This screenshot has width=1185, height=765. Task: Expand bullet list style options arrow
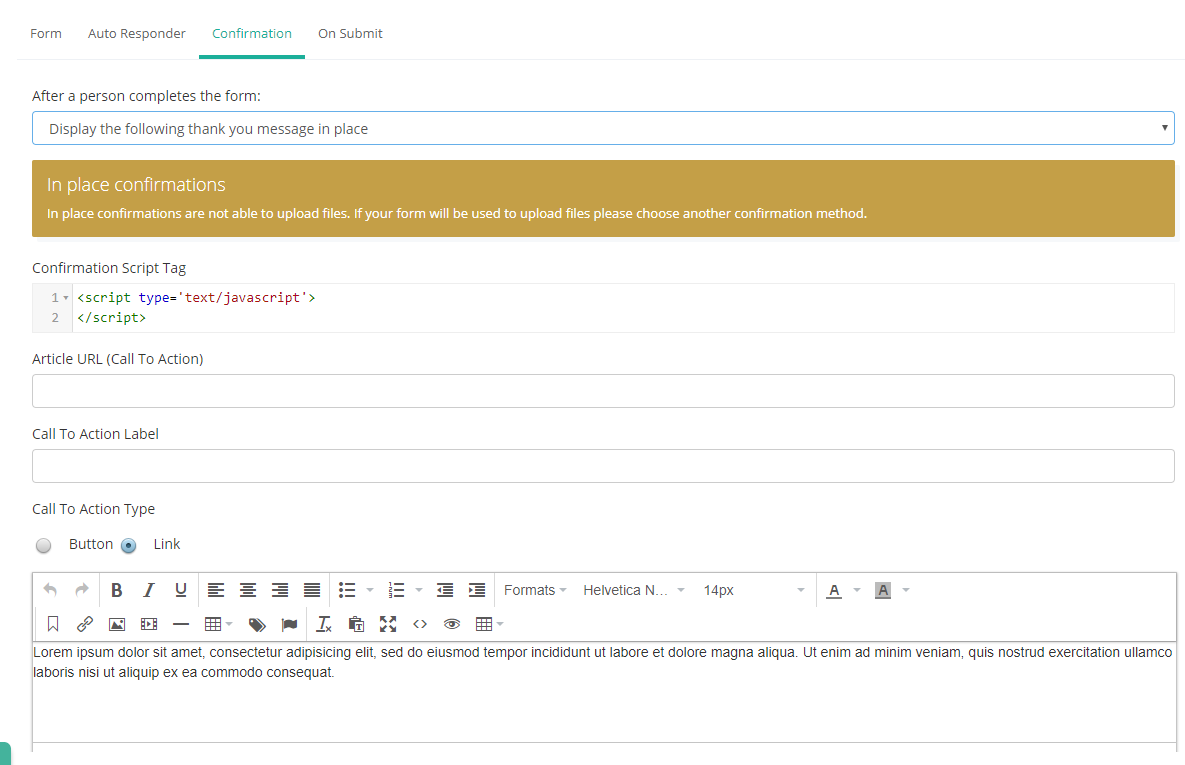(370, 590)
